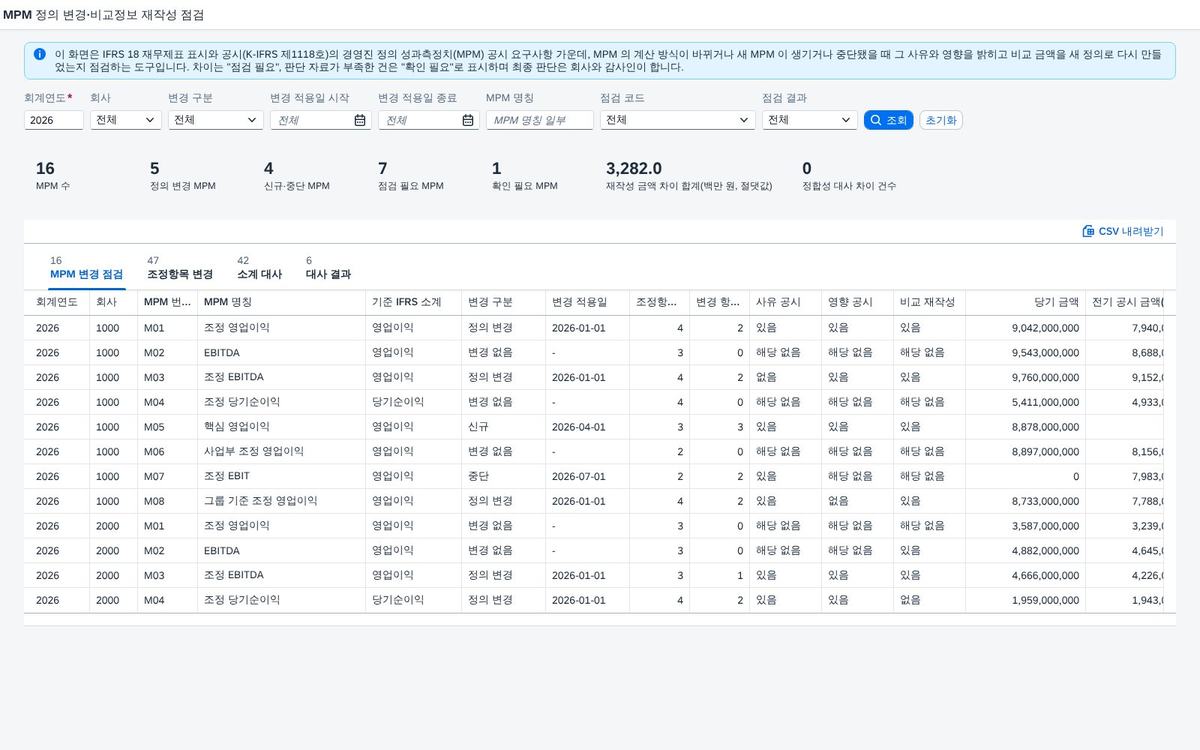Focus the MPM 명칭 search field
Image resolution: width=1200 pixels, height=750 pixels.
pos(540,120)
